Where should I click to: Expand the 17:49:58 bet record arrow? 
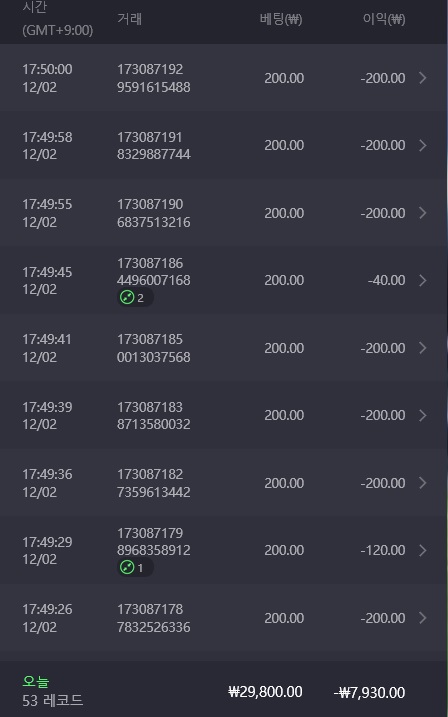pyautogui.click(x=423, y=145)
